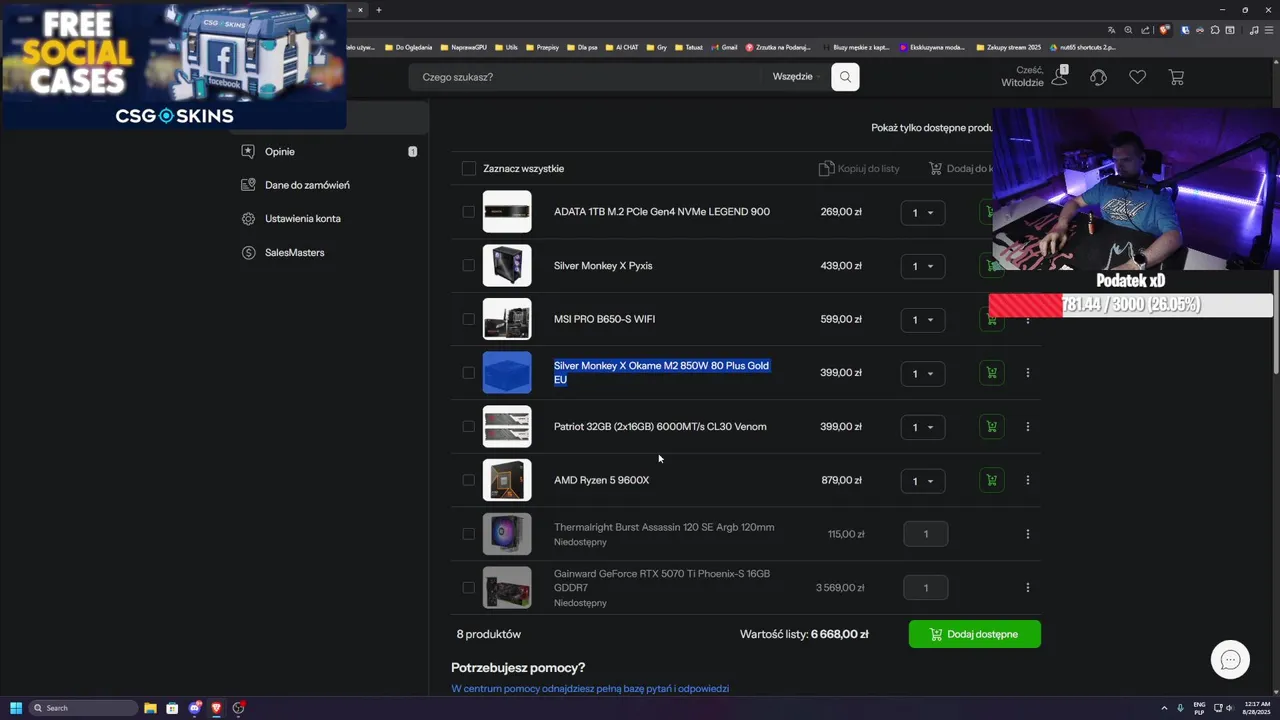Open more options for Patriot 32GB Venom

click(x=1028, y=427)
